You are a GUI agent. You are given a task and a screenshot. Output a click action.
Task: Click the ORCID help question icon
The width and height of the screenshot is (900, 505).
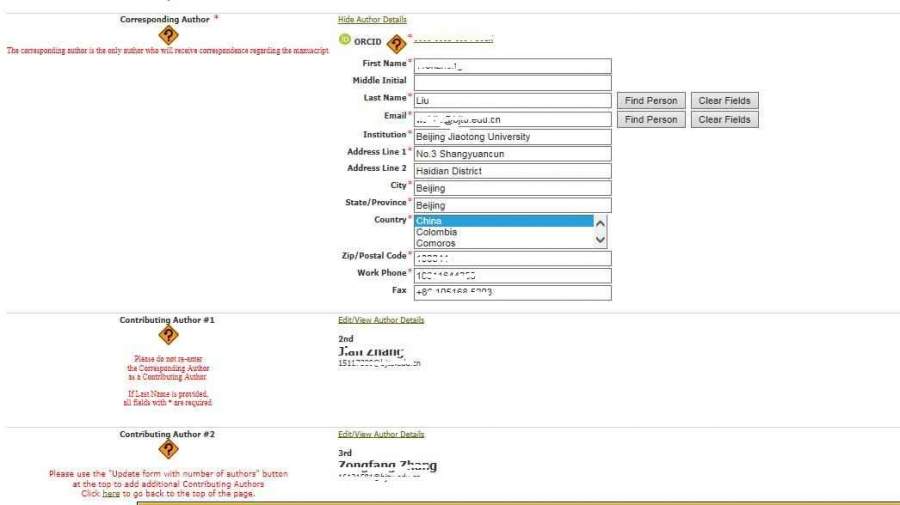click(x=396, y=44)
